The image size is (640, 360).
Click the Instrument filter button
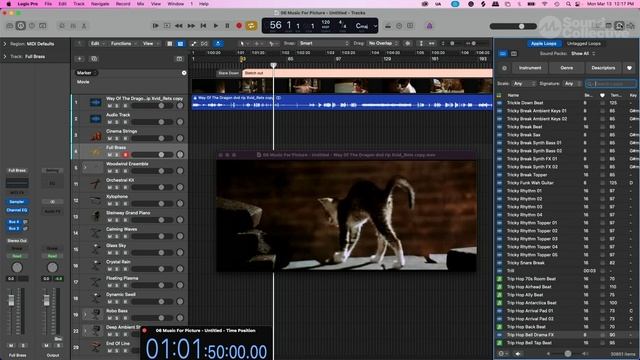pyautogui.click(x=530, y=68)
